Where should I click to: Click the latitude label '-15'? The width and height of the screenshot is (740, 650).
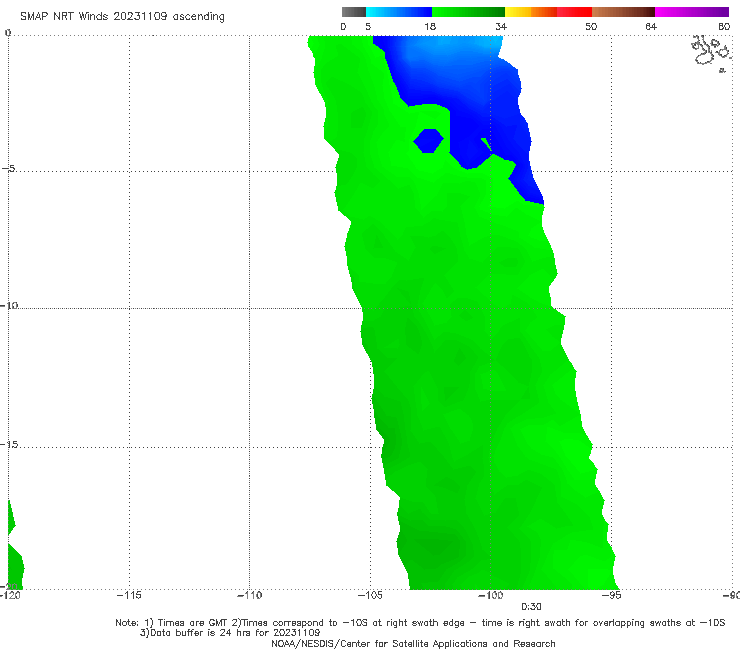click(9, 444)
